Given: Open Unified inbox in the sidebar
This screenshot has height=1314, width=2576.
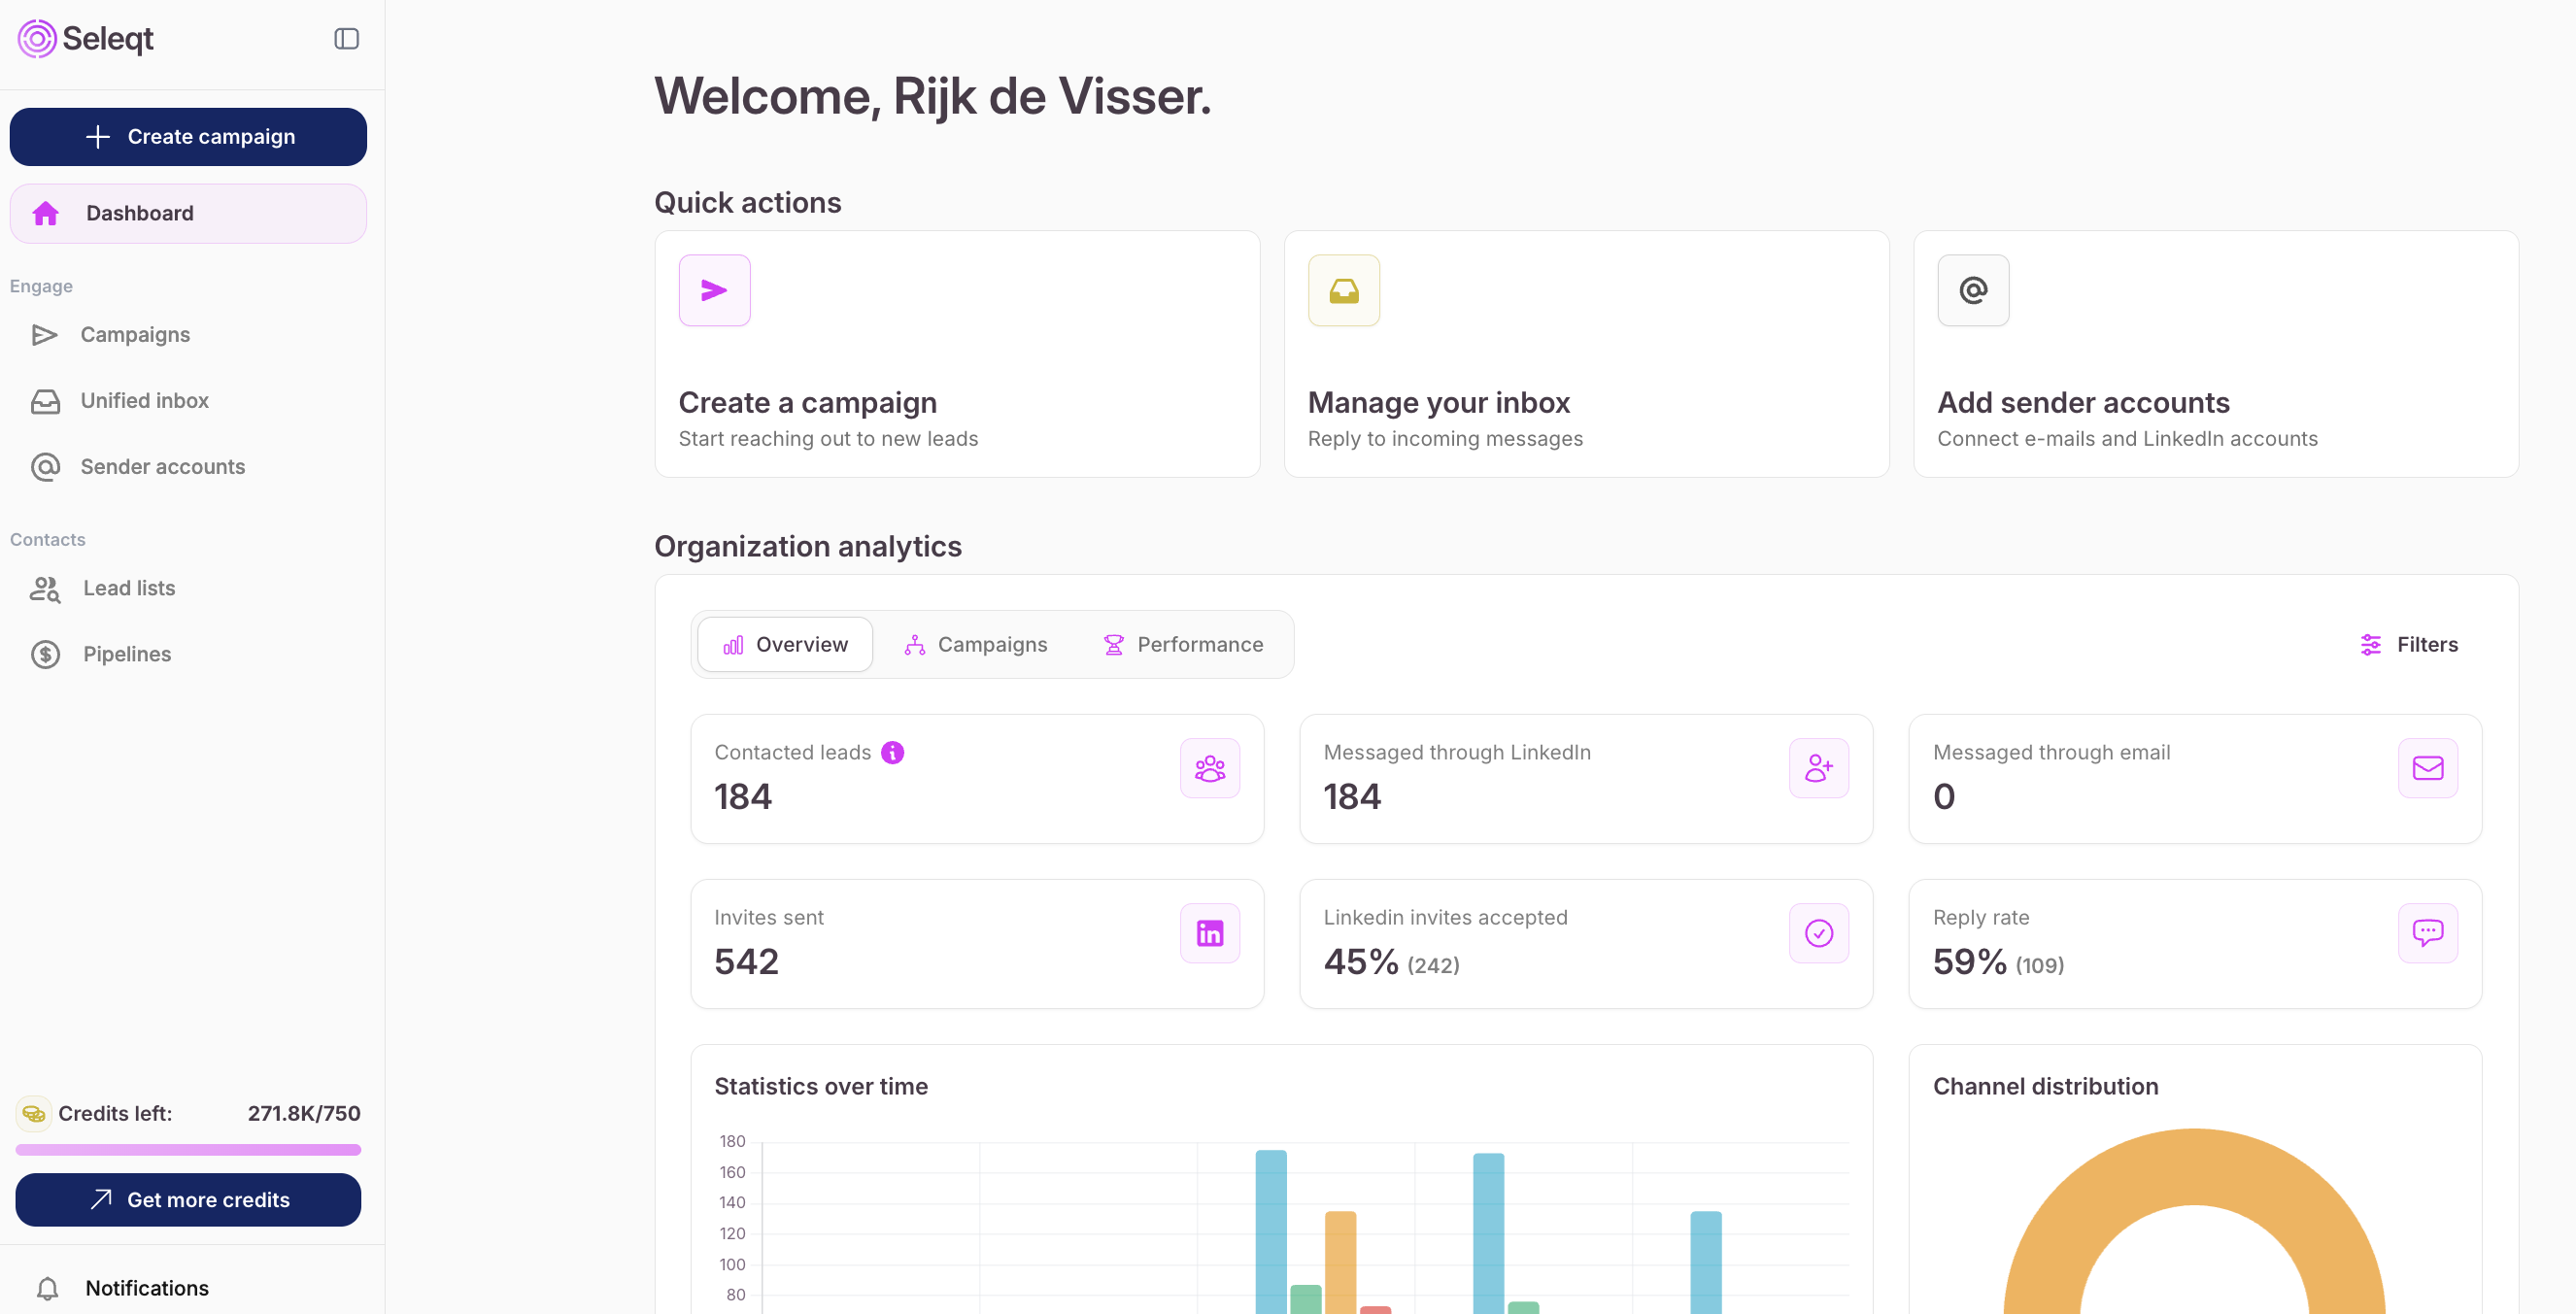Looking at the screenshot, I should [144, 400].
